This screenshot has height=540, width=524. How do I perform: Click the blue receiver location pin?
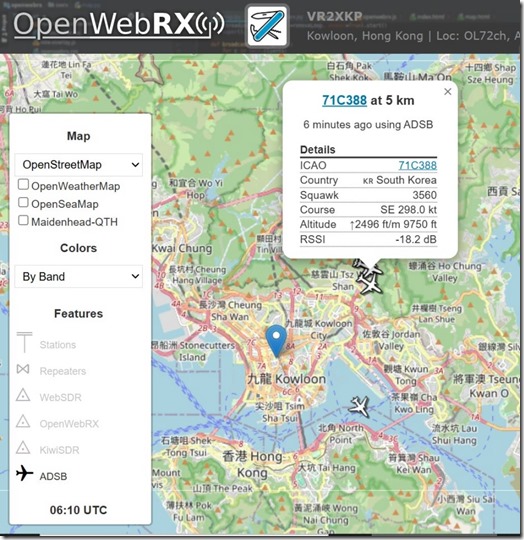coord(276,341)
